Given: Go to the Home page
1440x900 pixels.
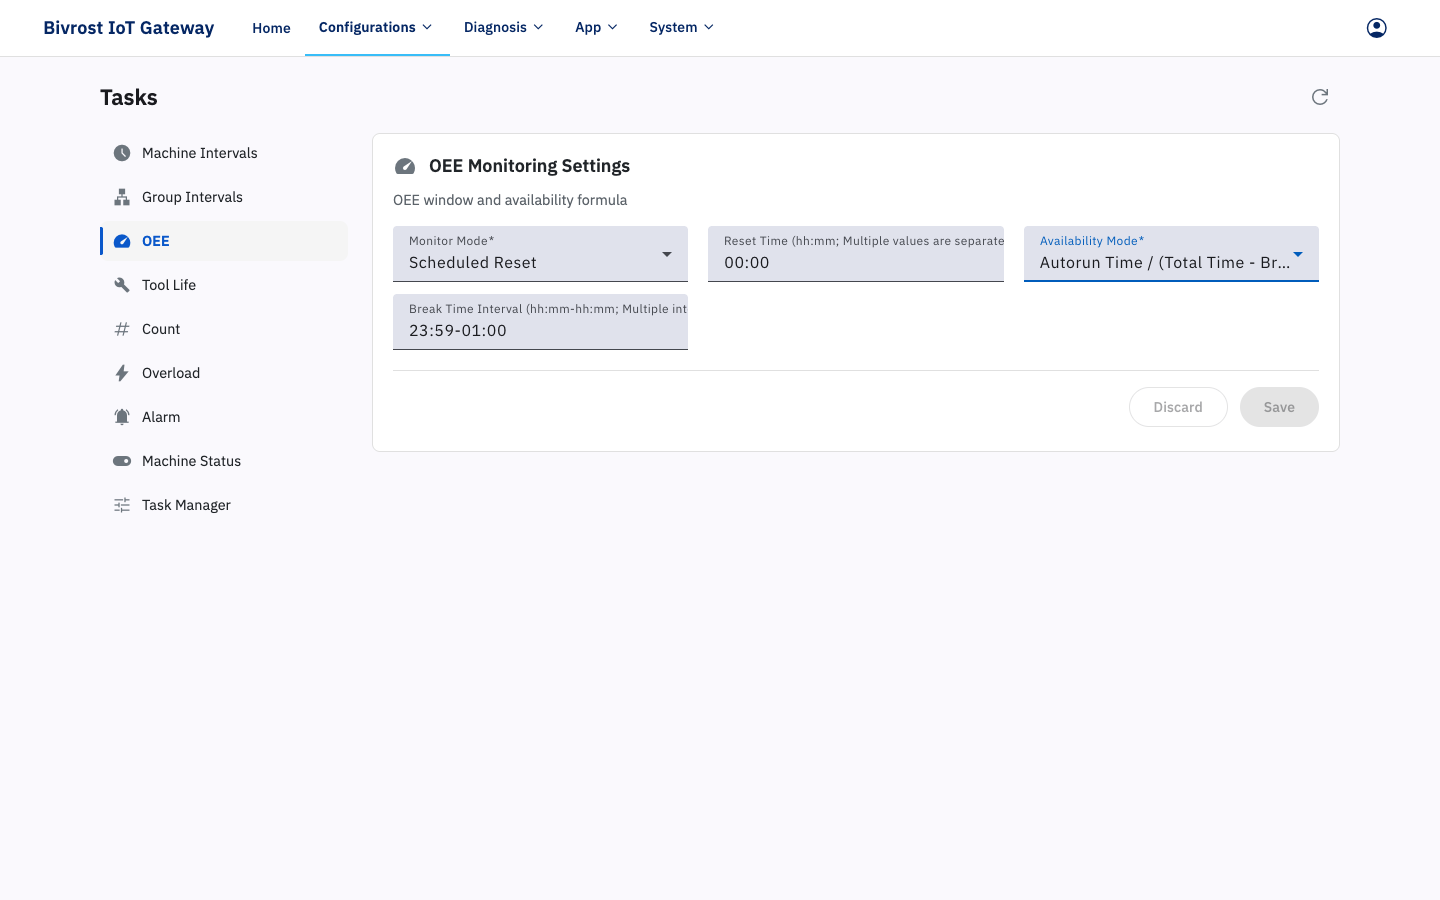Looking at the screenshot, I should click(271, 28).
